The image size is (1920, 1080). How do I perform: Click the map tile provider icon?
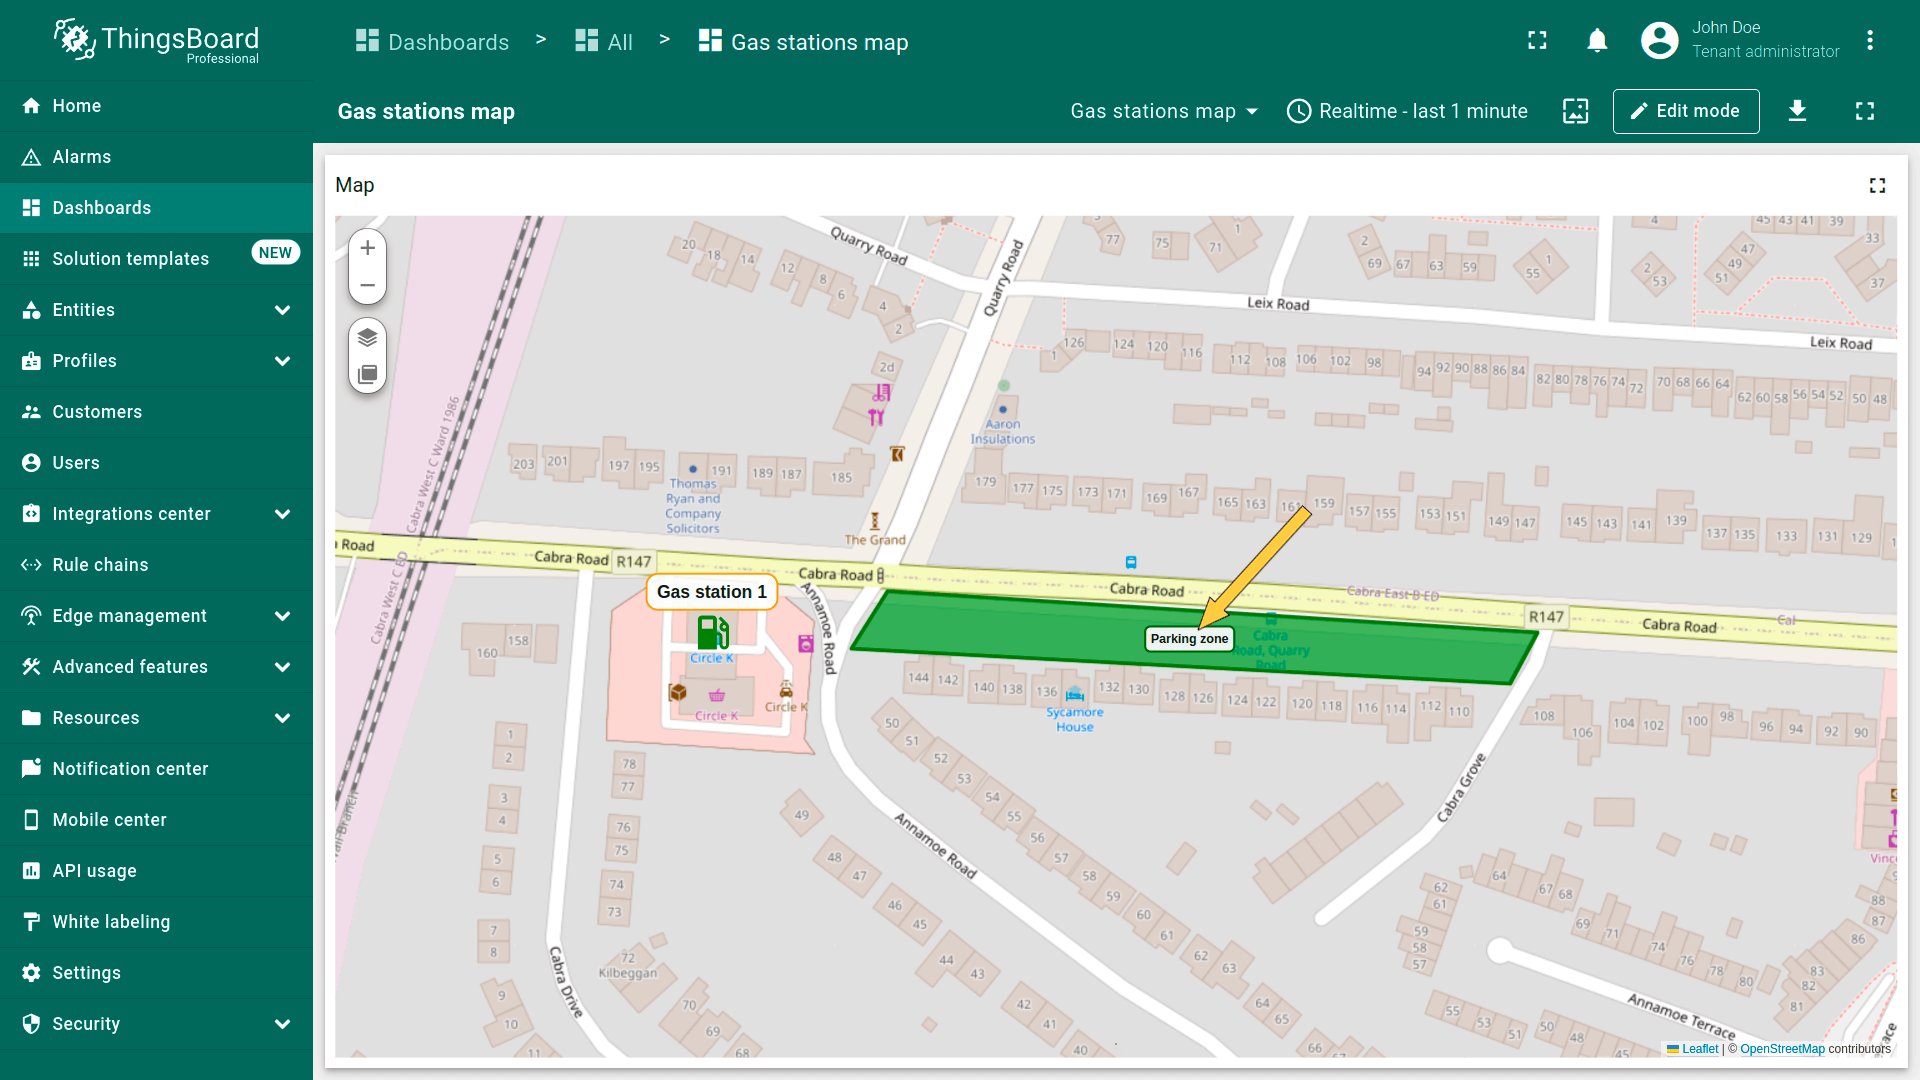click(367, 374)
